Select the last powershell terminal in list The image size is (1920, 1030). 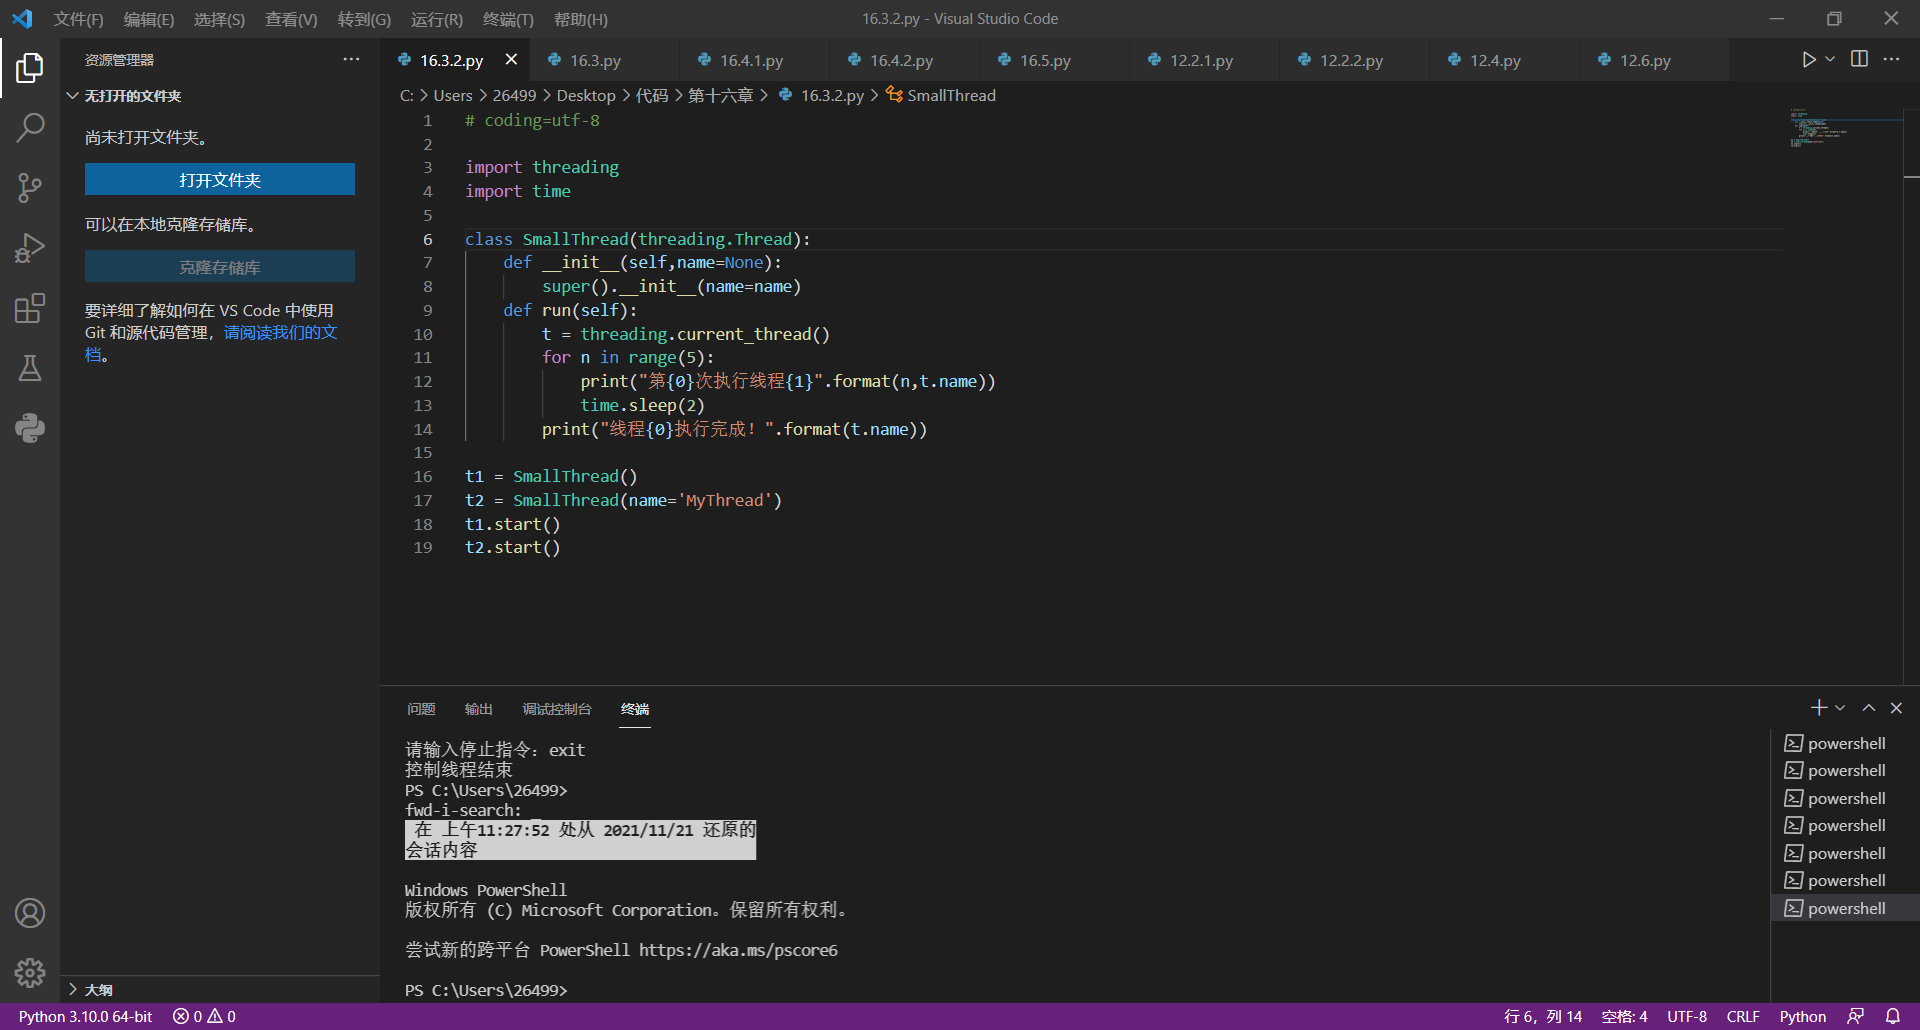(x=1846, y=908)
